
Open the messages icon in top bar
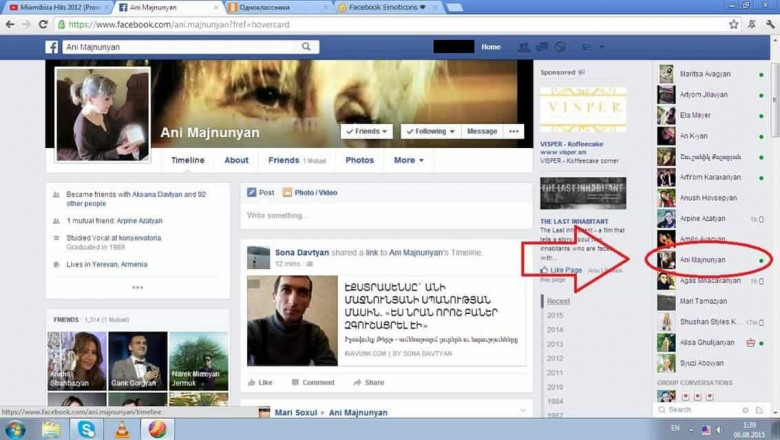click(x=542, y=47)
